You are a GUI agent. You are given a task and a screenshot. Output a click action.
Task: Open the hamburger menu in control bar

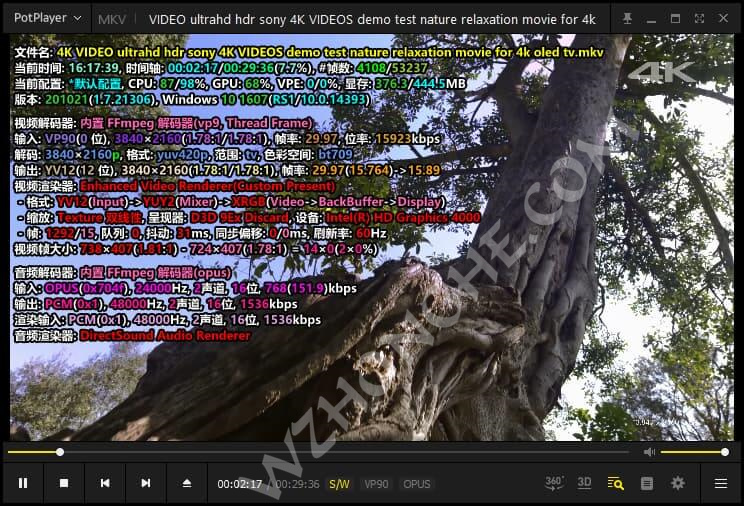pyautogui.click(x=720, y=484)
